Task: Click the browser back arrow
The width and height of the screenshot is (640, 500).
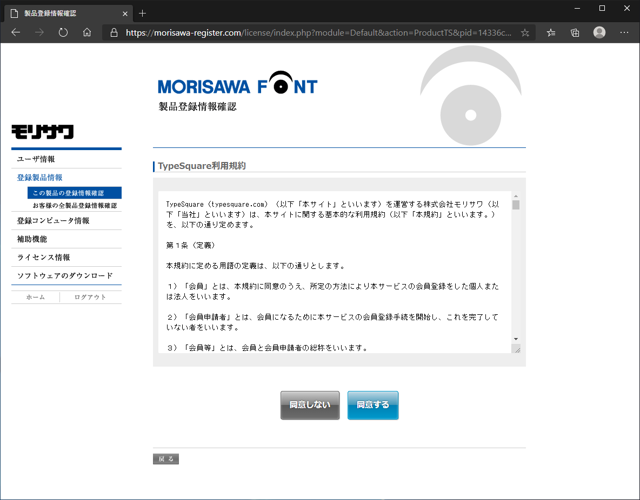Action: (16, 33)
